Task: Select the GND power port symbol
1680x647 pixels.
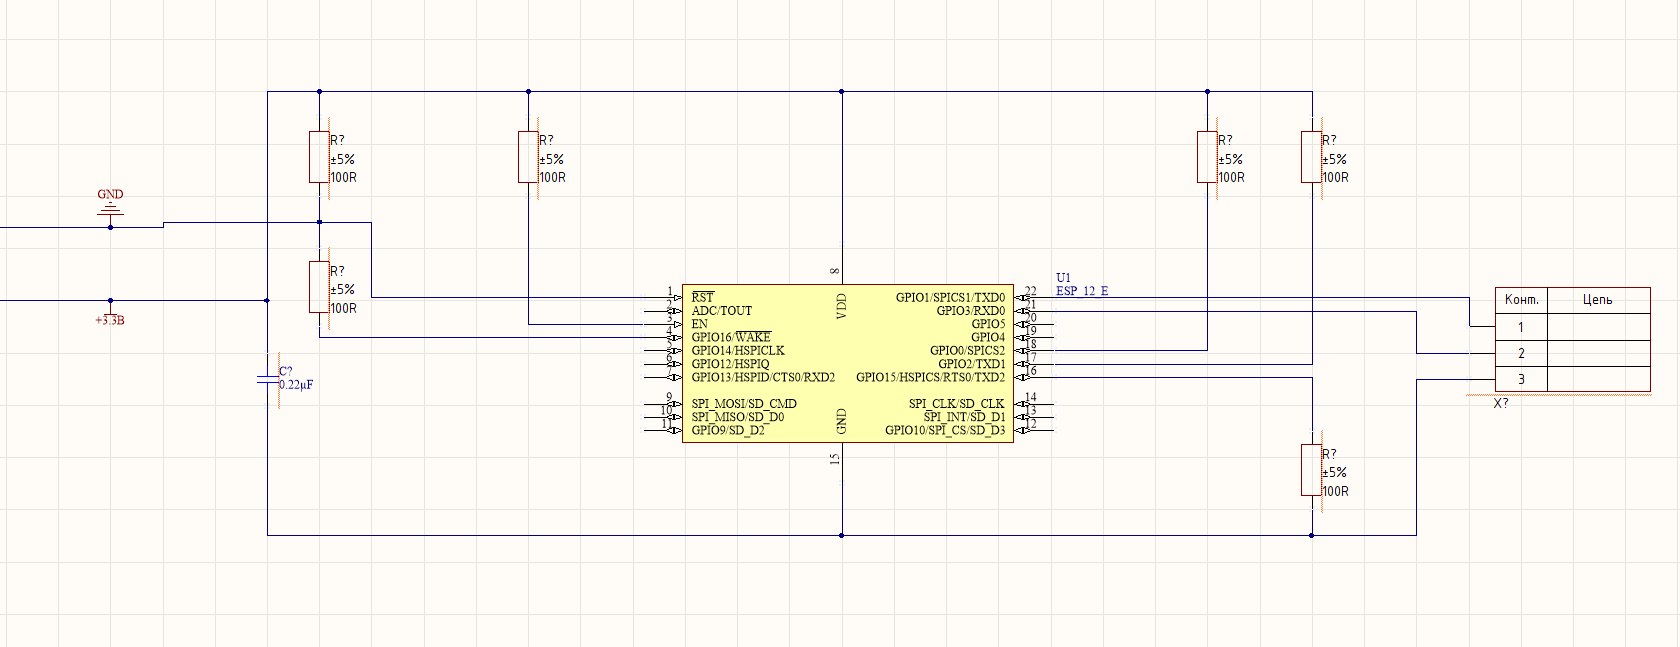Action: 110,209
